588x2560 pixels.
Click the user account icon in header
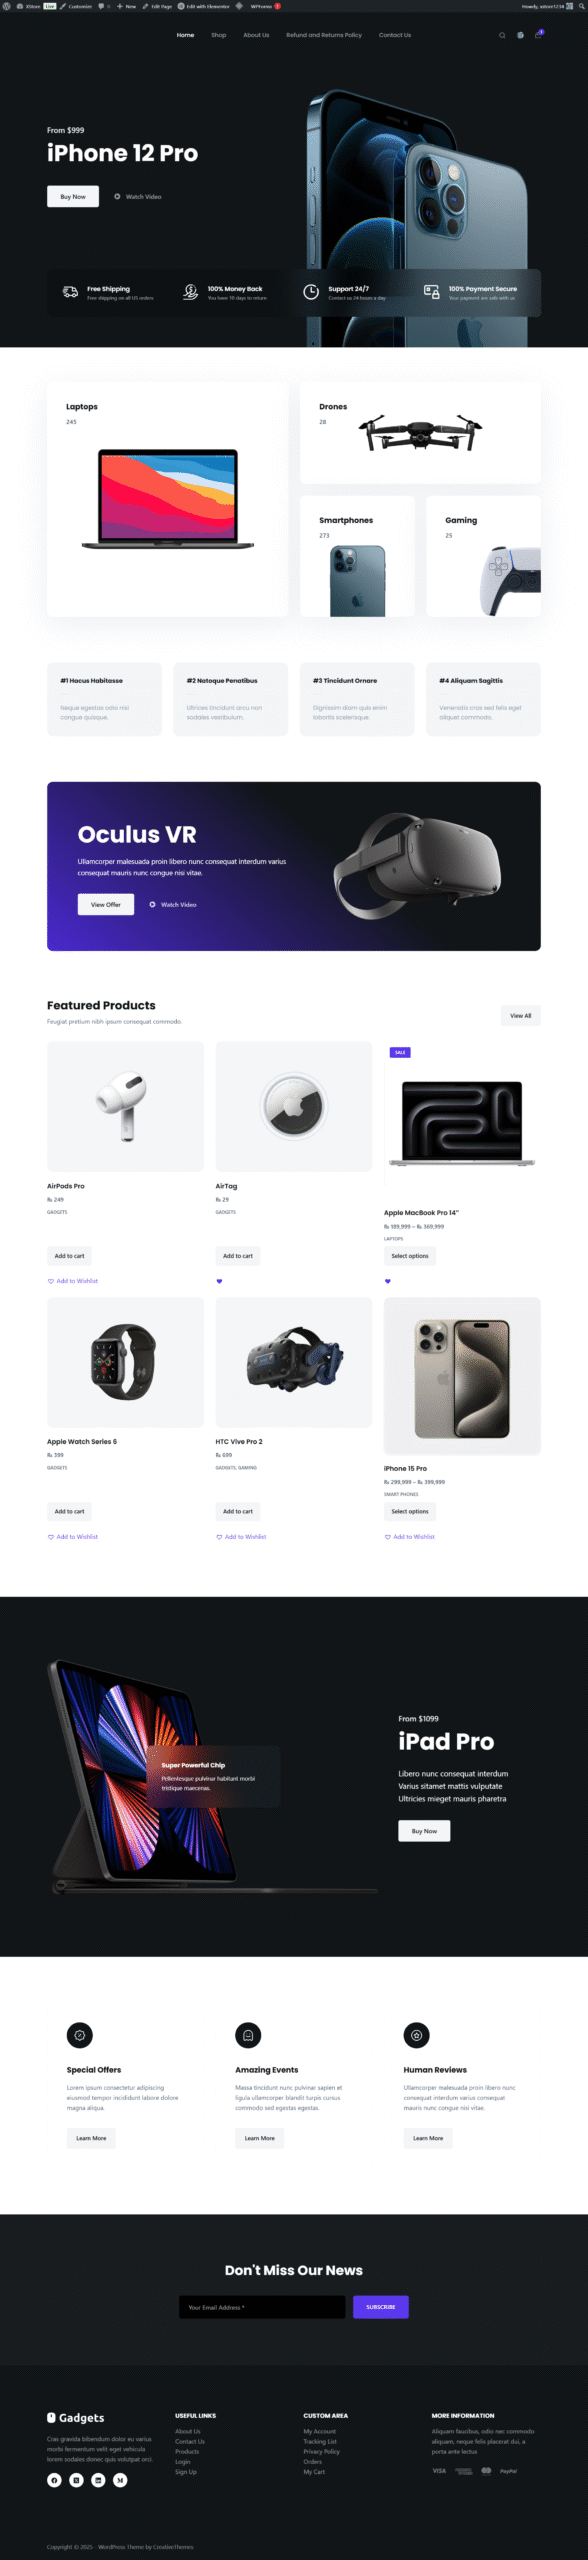[520, 35]
